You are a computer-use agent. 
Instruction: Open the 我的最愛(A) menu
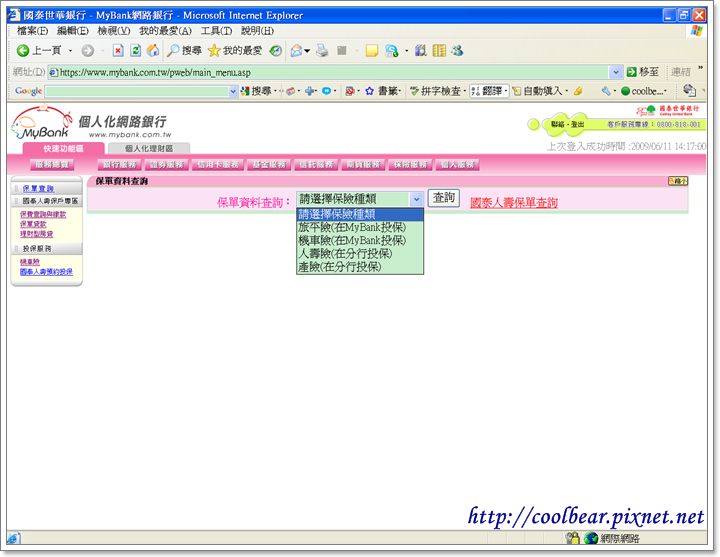[165, 31]
